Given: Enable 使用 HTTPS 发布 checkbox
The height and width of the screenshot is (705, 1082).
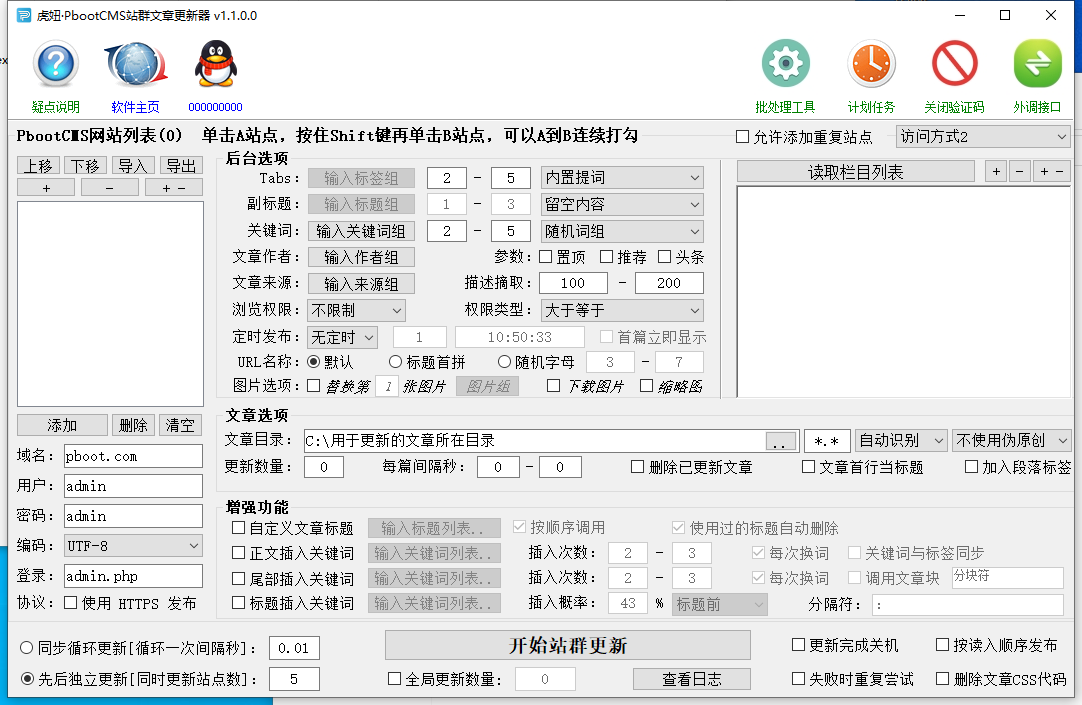Looking at the screenshot, I should (x=70, y=603).
